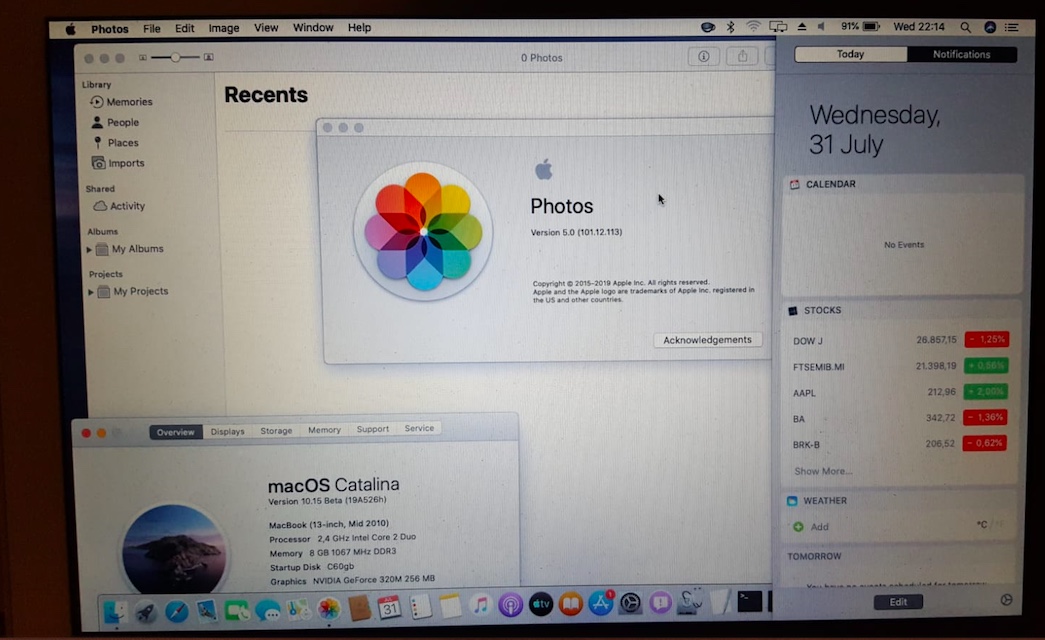Open Calendar from the Dock

click(389, 607)
